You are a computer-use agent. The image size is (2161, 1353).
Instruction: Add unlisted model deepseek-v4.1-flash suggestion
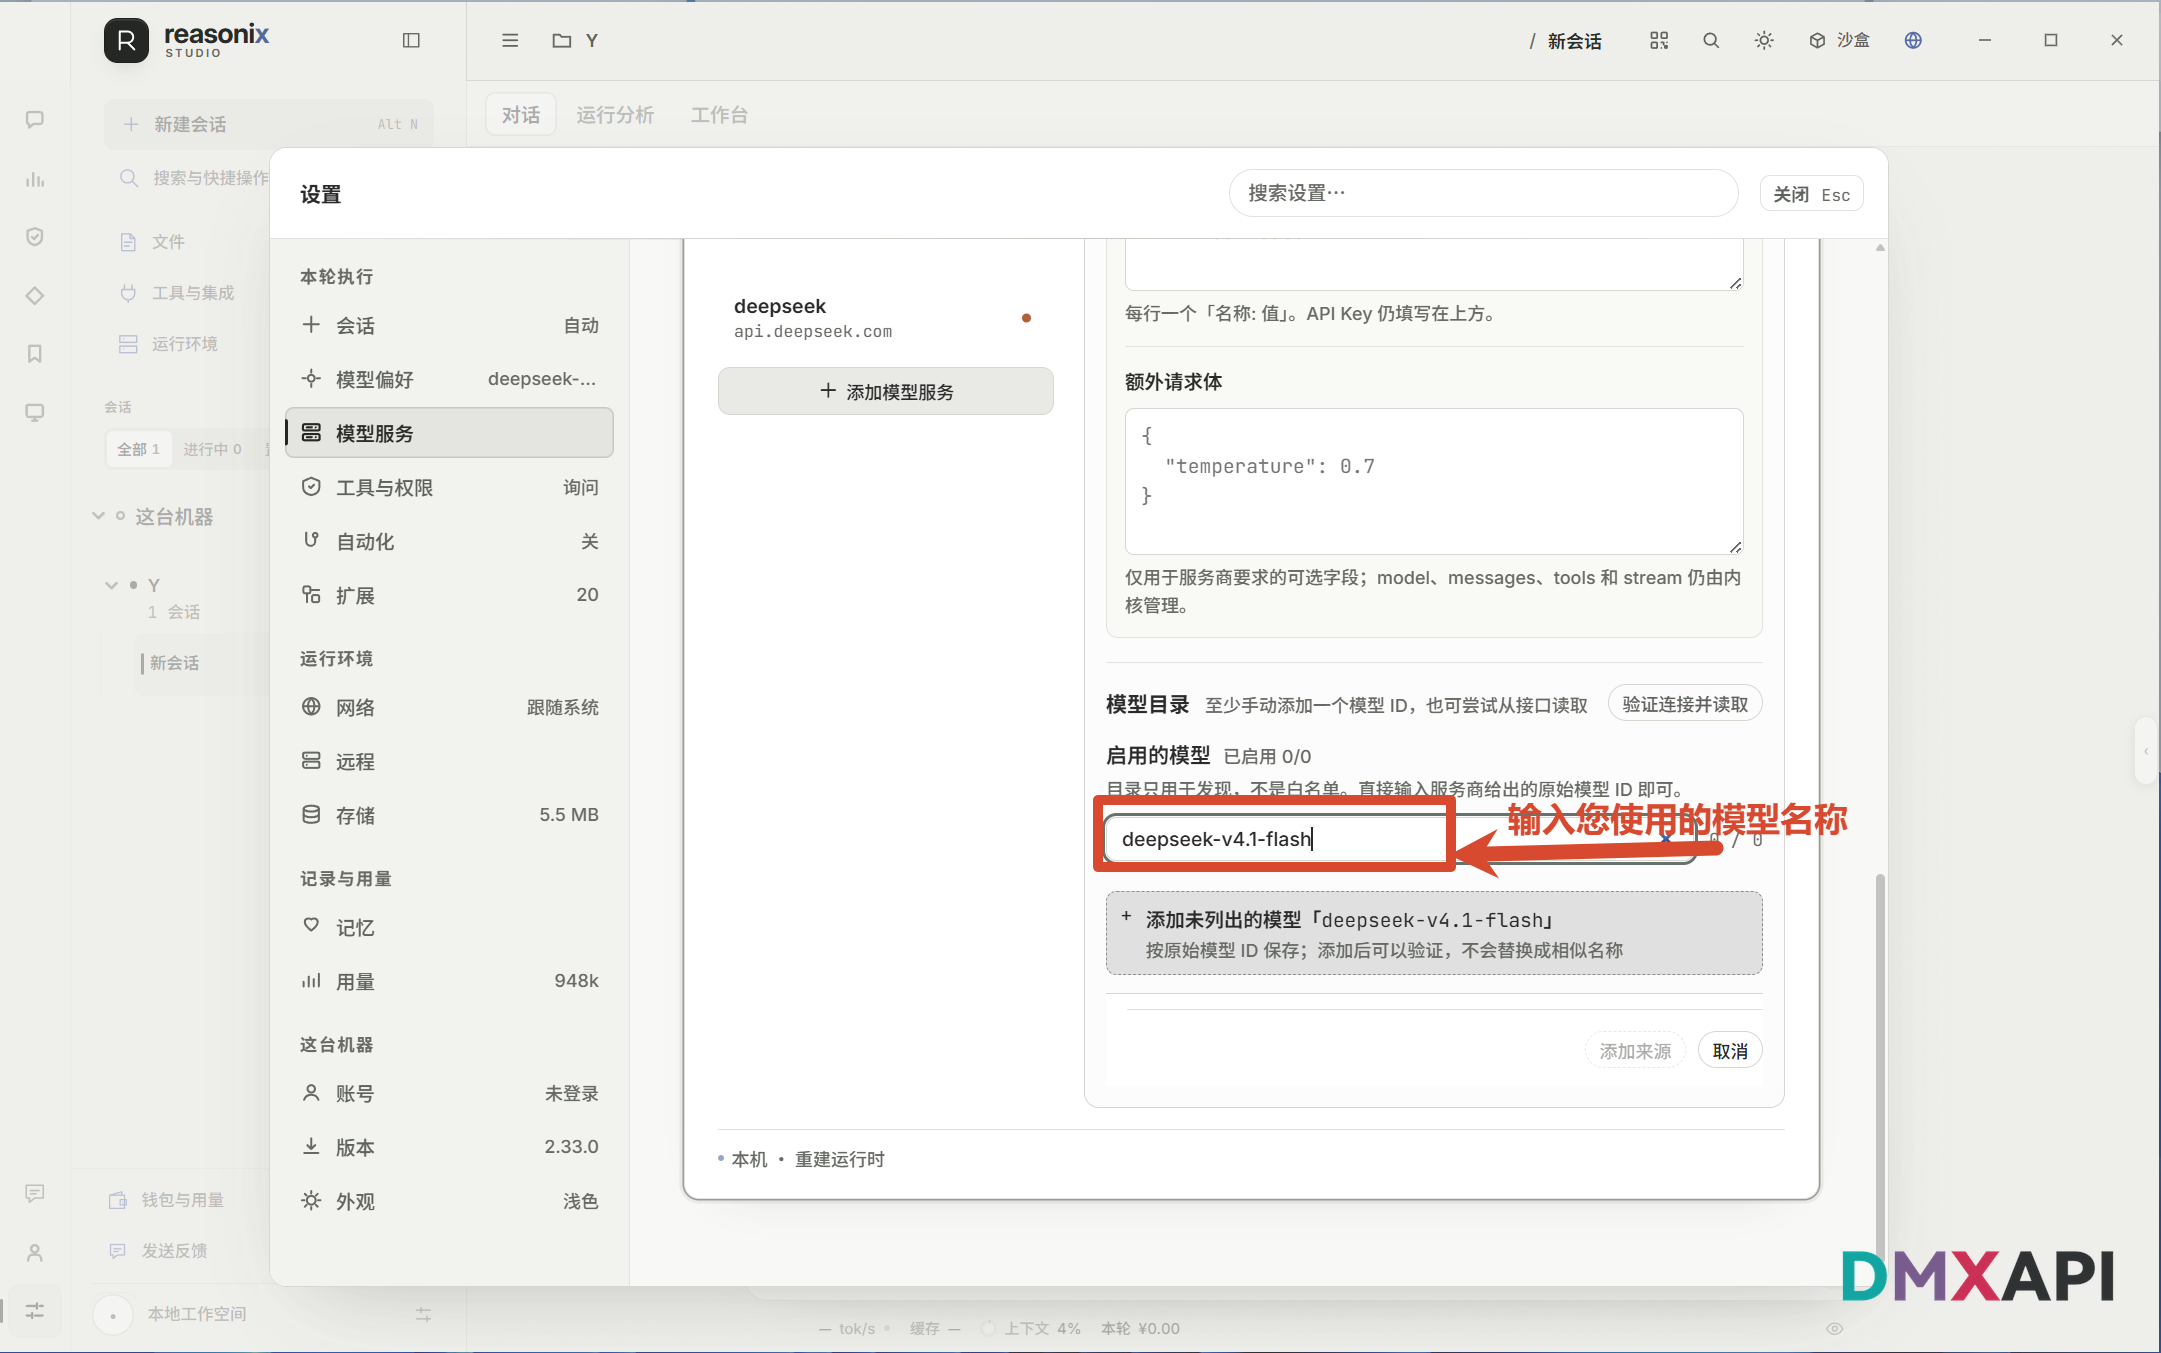pyautogui.click(x=1434, y=933)
